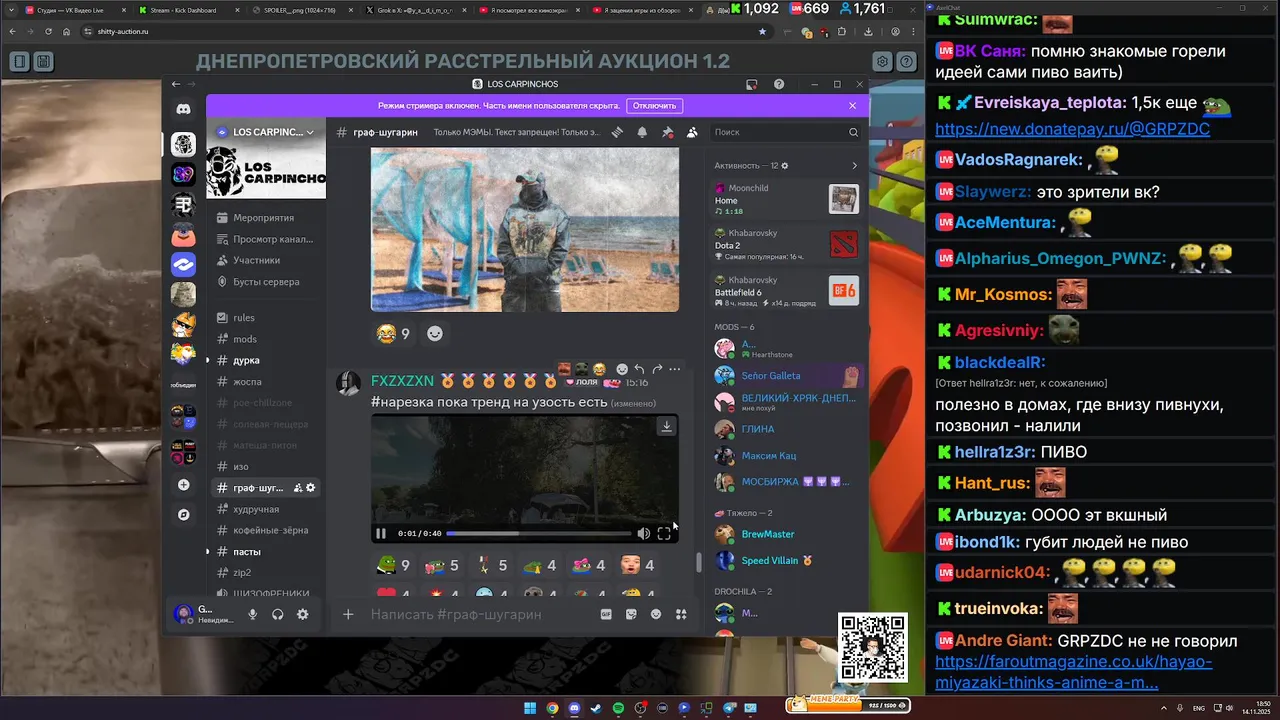Toggle the member list icon in Discord
Image resolution: width=1280 pixels, height=720 pixels.
[692, 132]
